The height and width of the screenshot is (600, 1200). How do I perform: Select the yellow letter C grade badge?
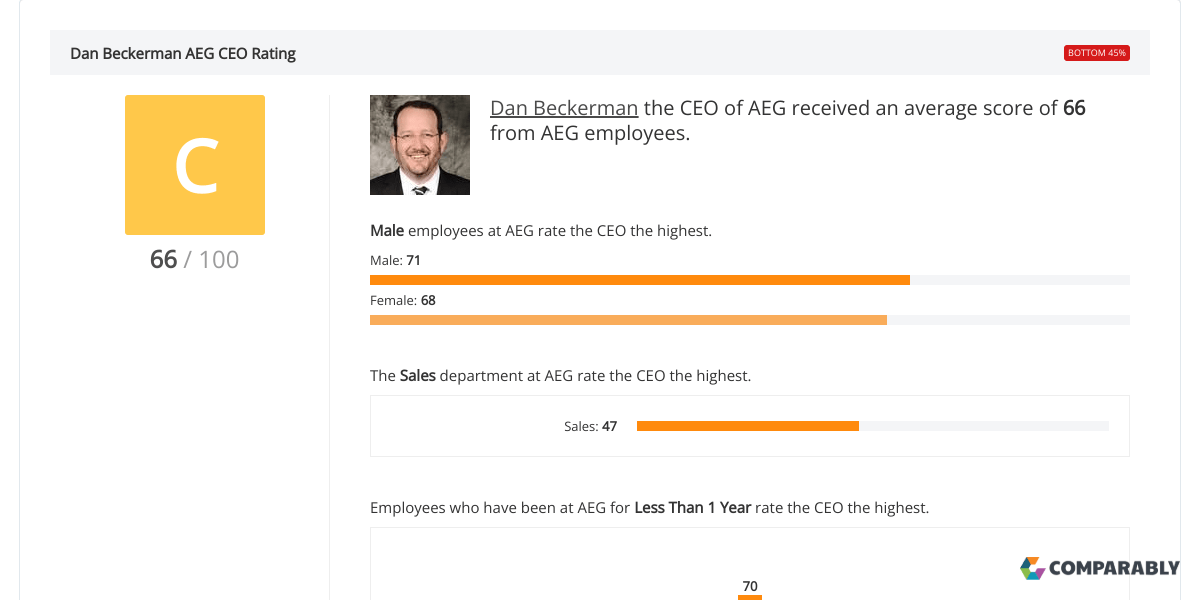point(195,165)
